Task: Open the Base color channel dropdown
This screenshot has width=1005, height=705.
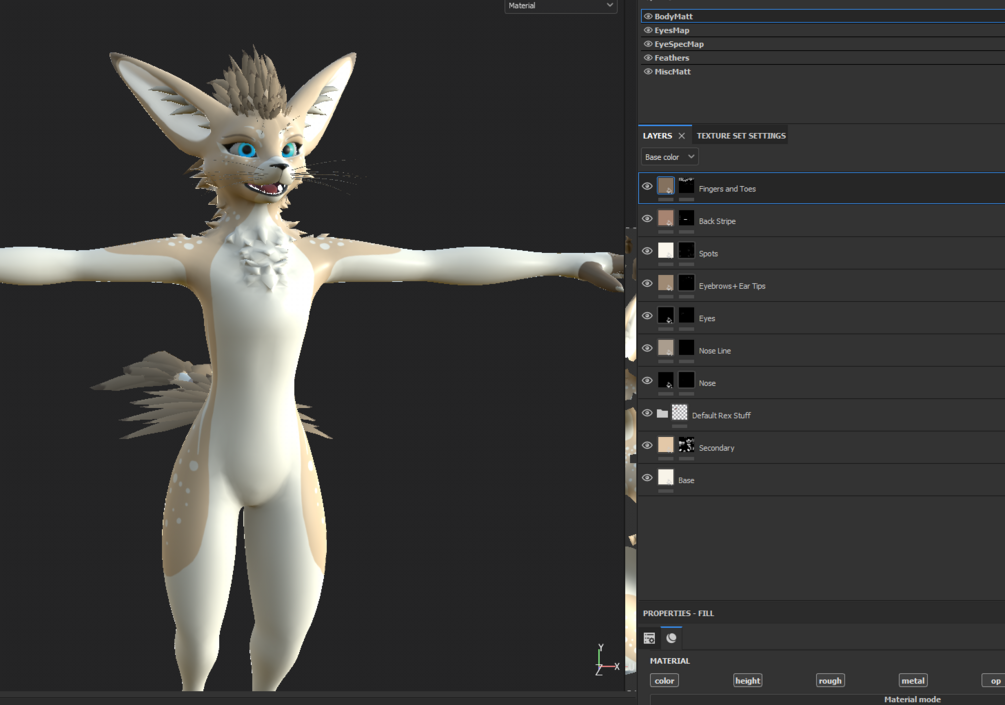Action: tap(669, 157)
